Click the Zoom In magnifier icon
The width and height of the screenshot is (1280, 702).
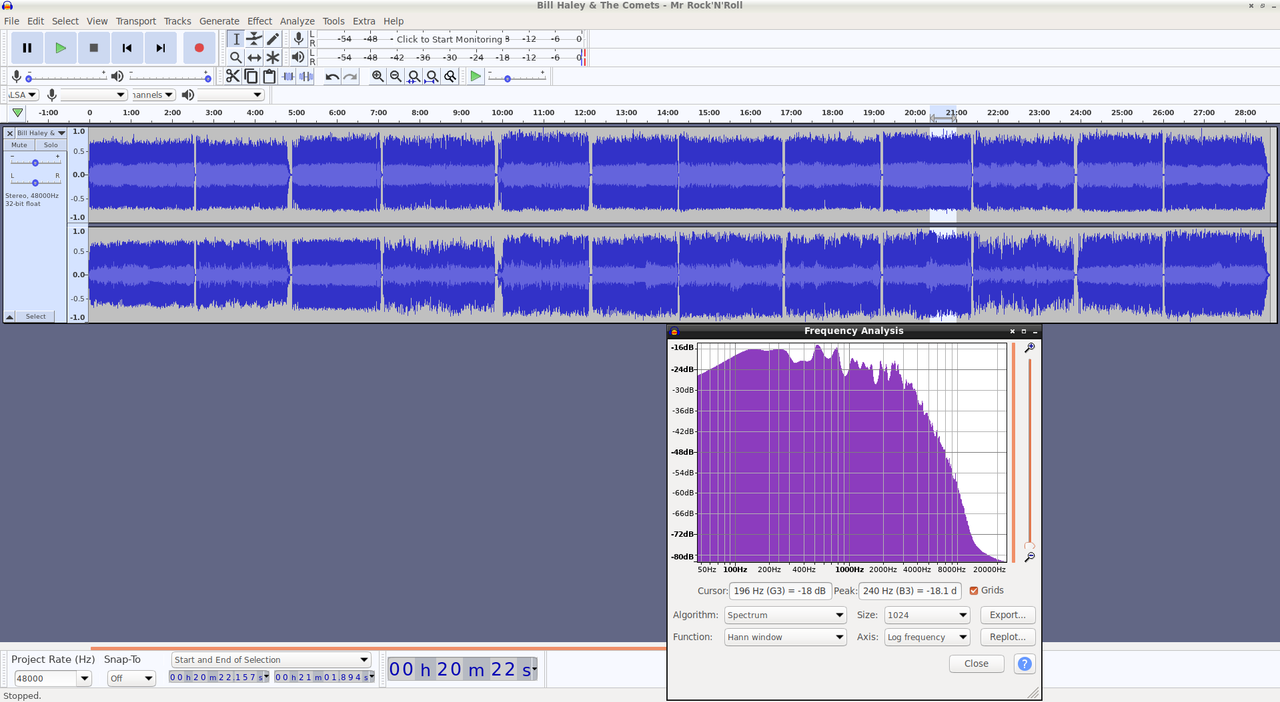(378, 76)
